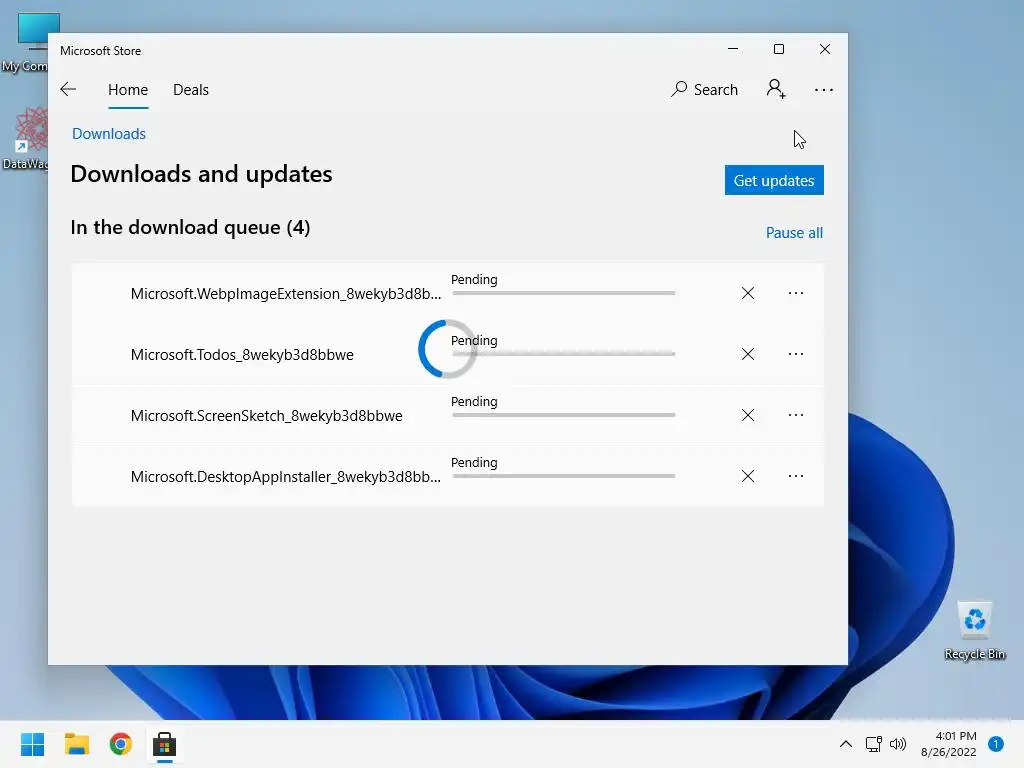Open more options for ScreenSketch
1024x768 pixels.
pos(795,415)
